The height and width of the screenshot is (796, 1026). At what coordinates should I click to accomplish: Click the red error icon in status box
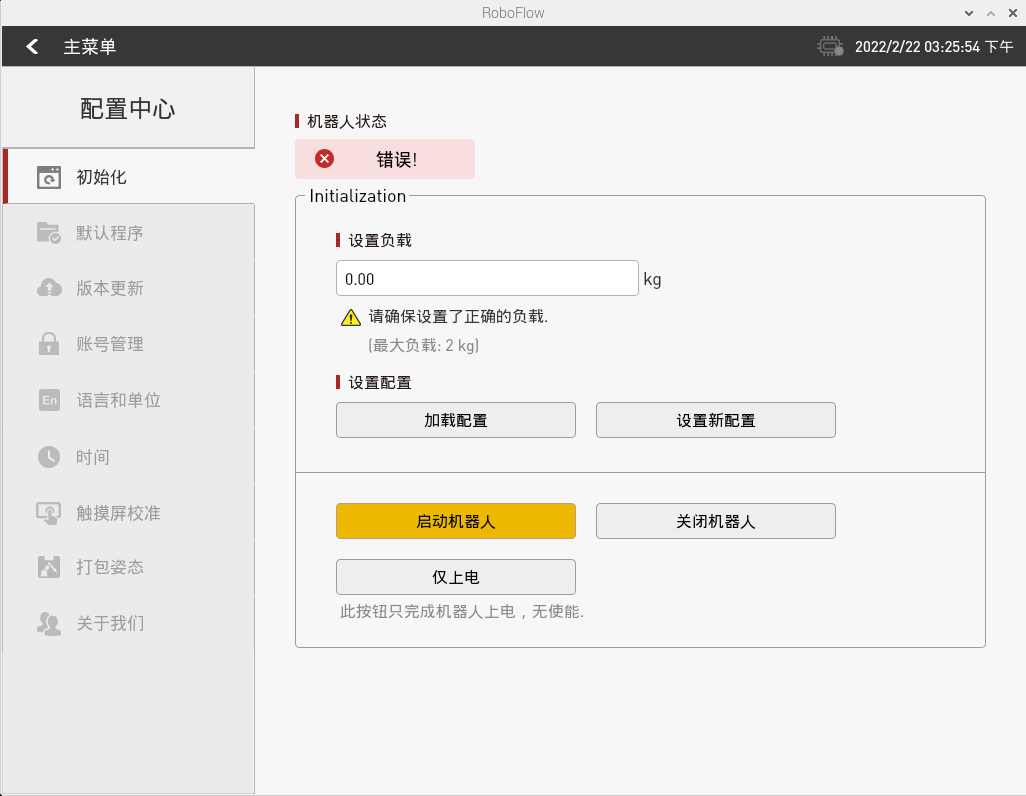[x=324, y=159]
